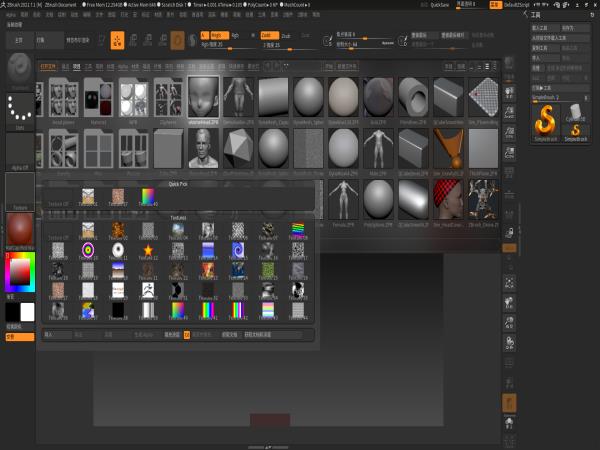The height and width of the screenshot is (450, 600).
Task: Click the Actual size icon on right shelf
Action: pos(509,132)
